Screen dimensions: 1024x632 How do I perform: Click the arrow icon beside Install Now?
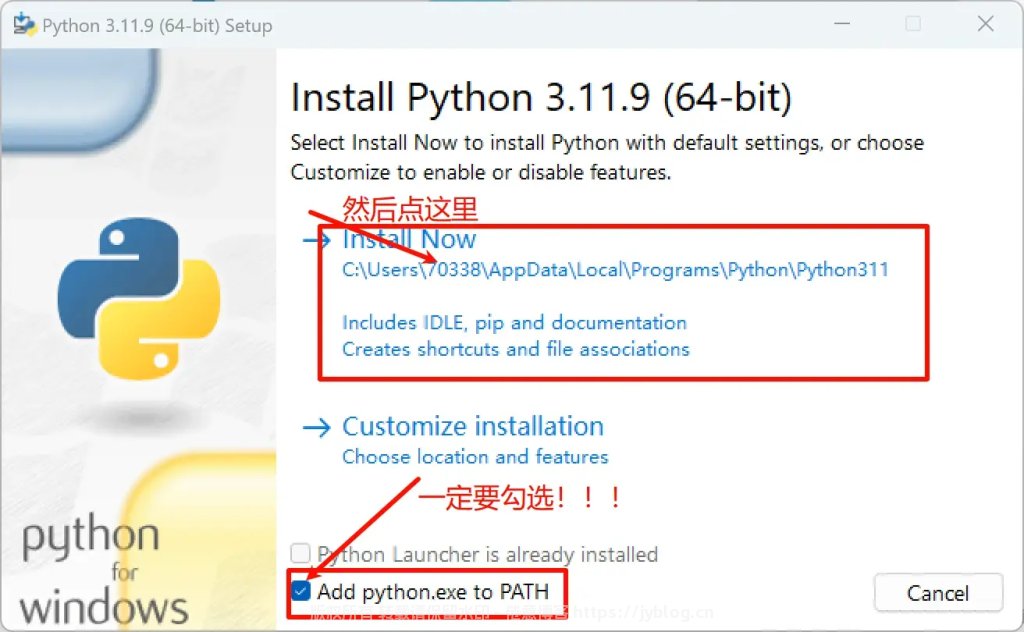point(316,241)
